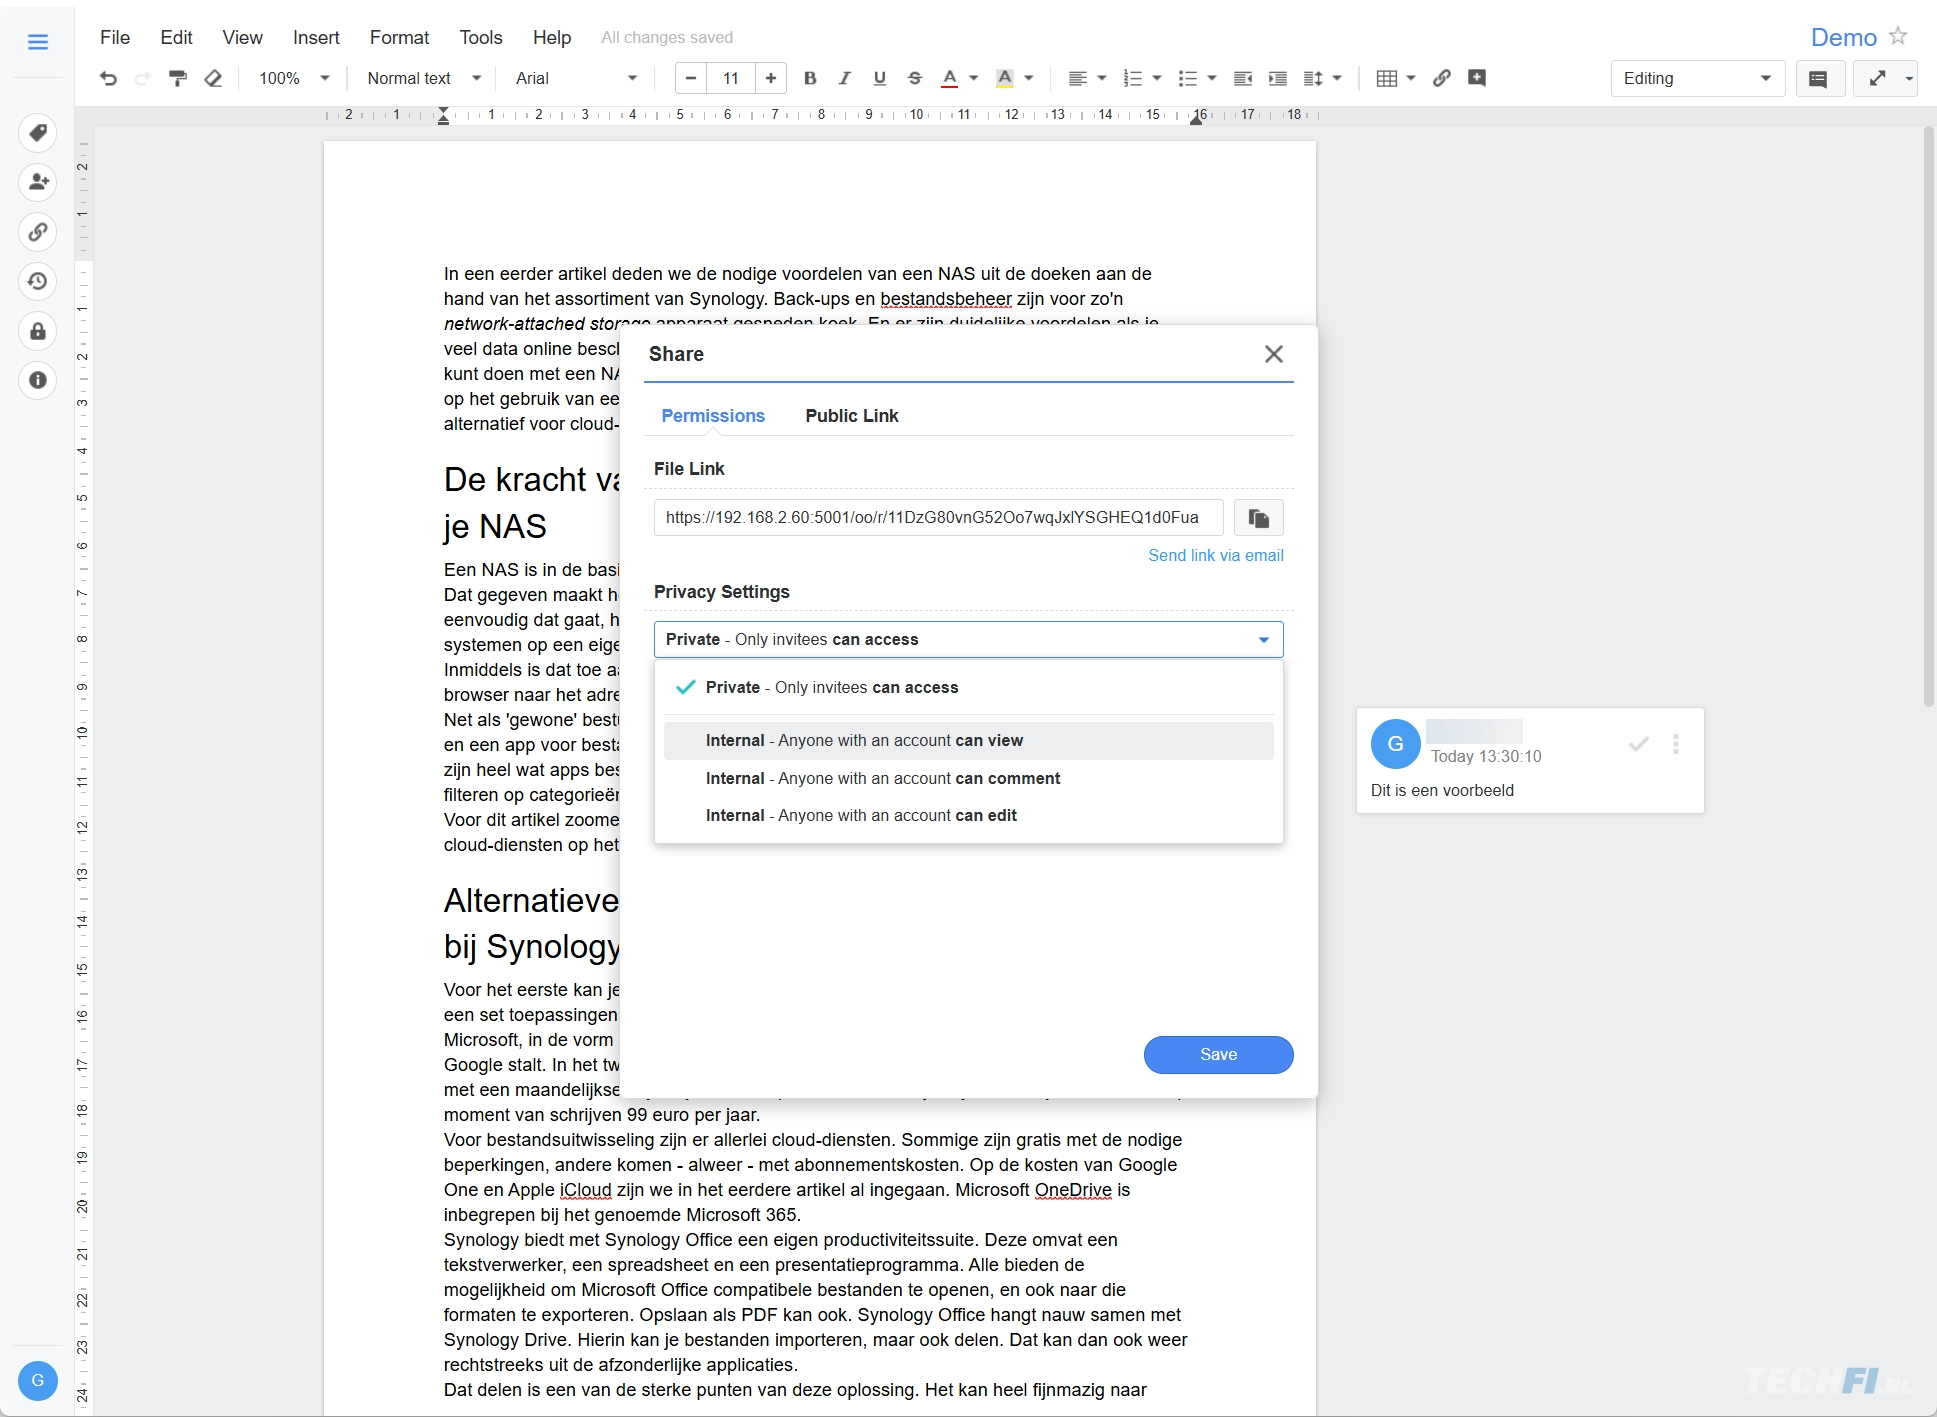The image size is (1937, 1417).
Task: Select Internal - Anyone can edit
Action: [x=968, y=816]
